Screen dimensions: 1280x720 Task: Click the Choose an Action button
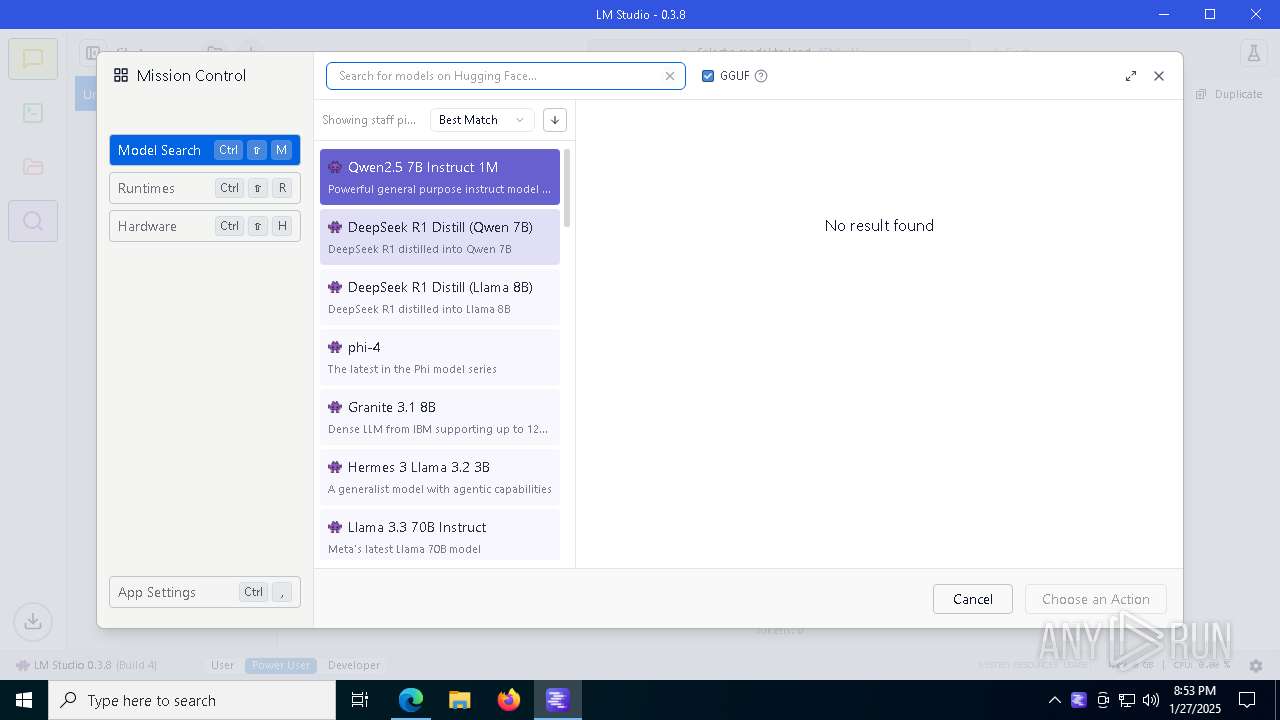tap(1096, 599)
